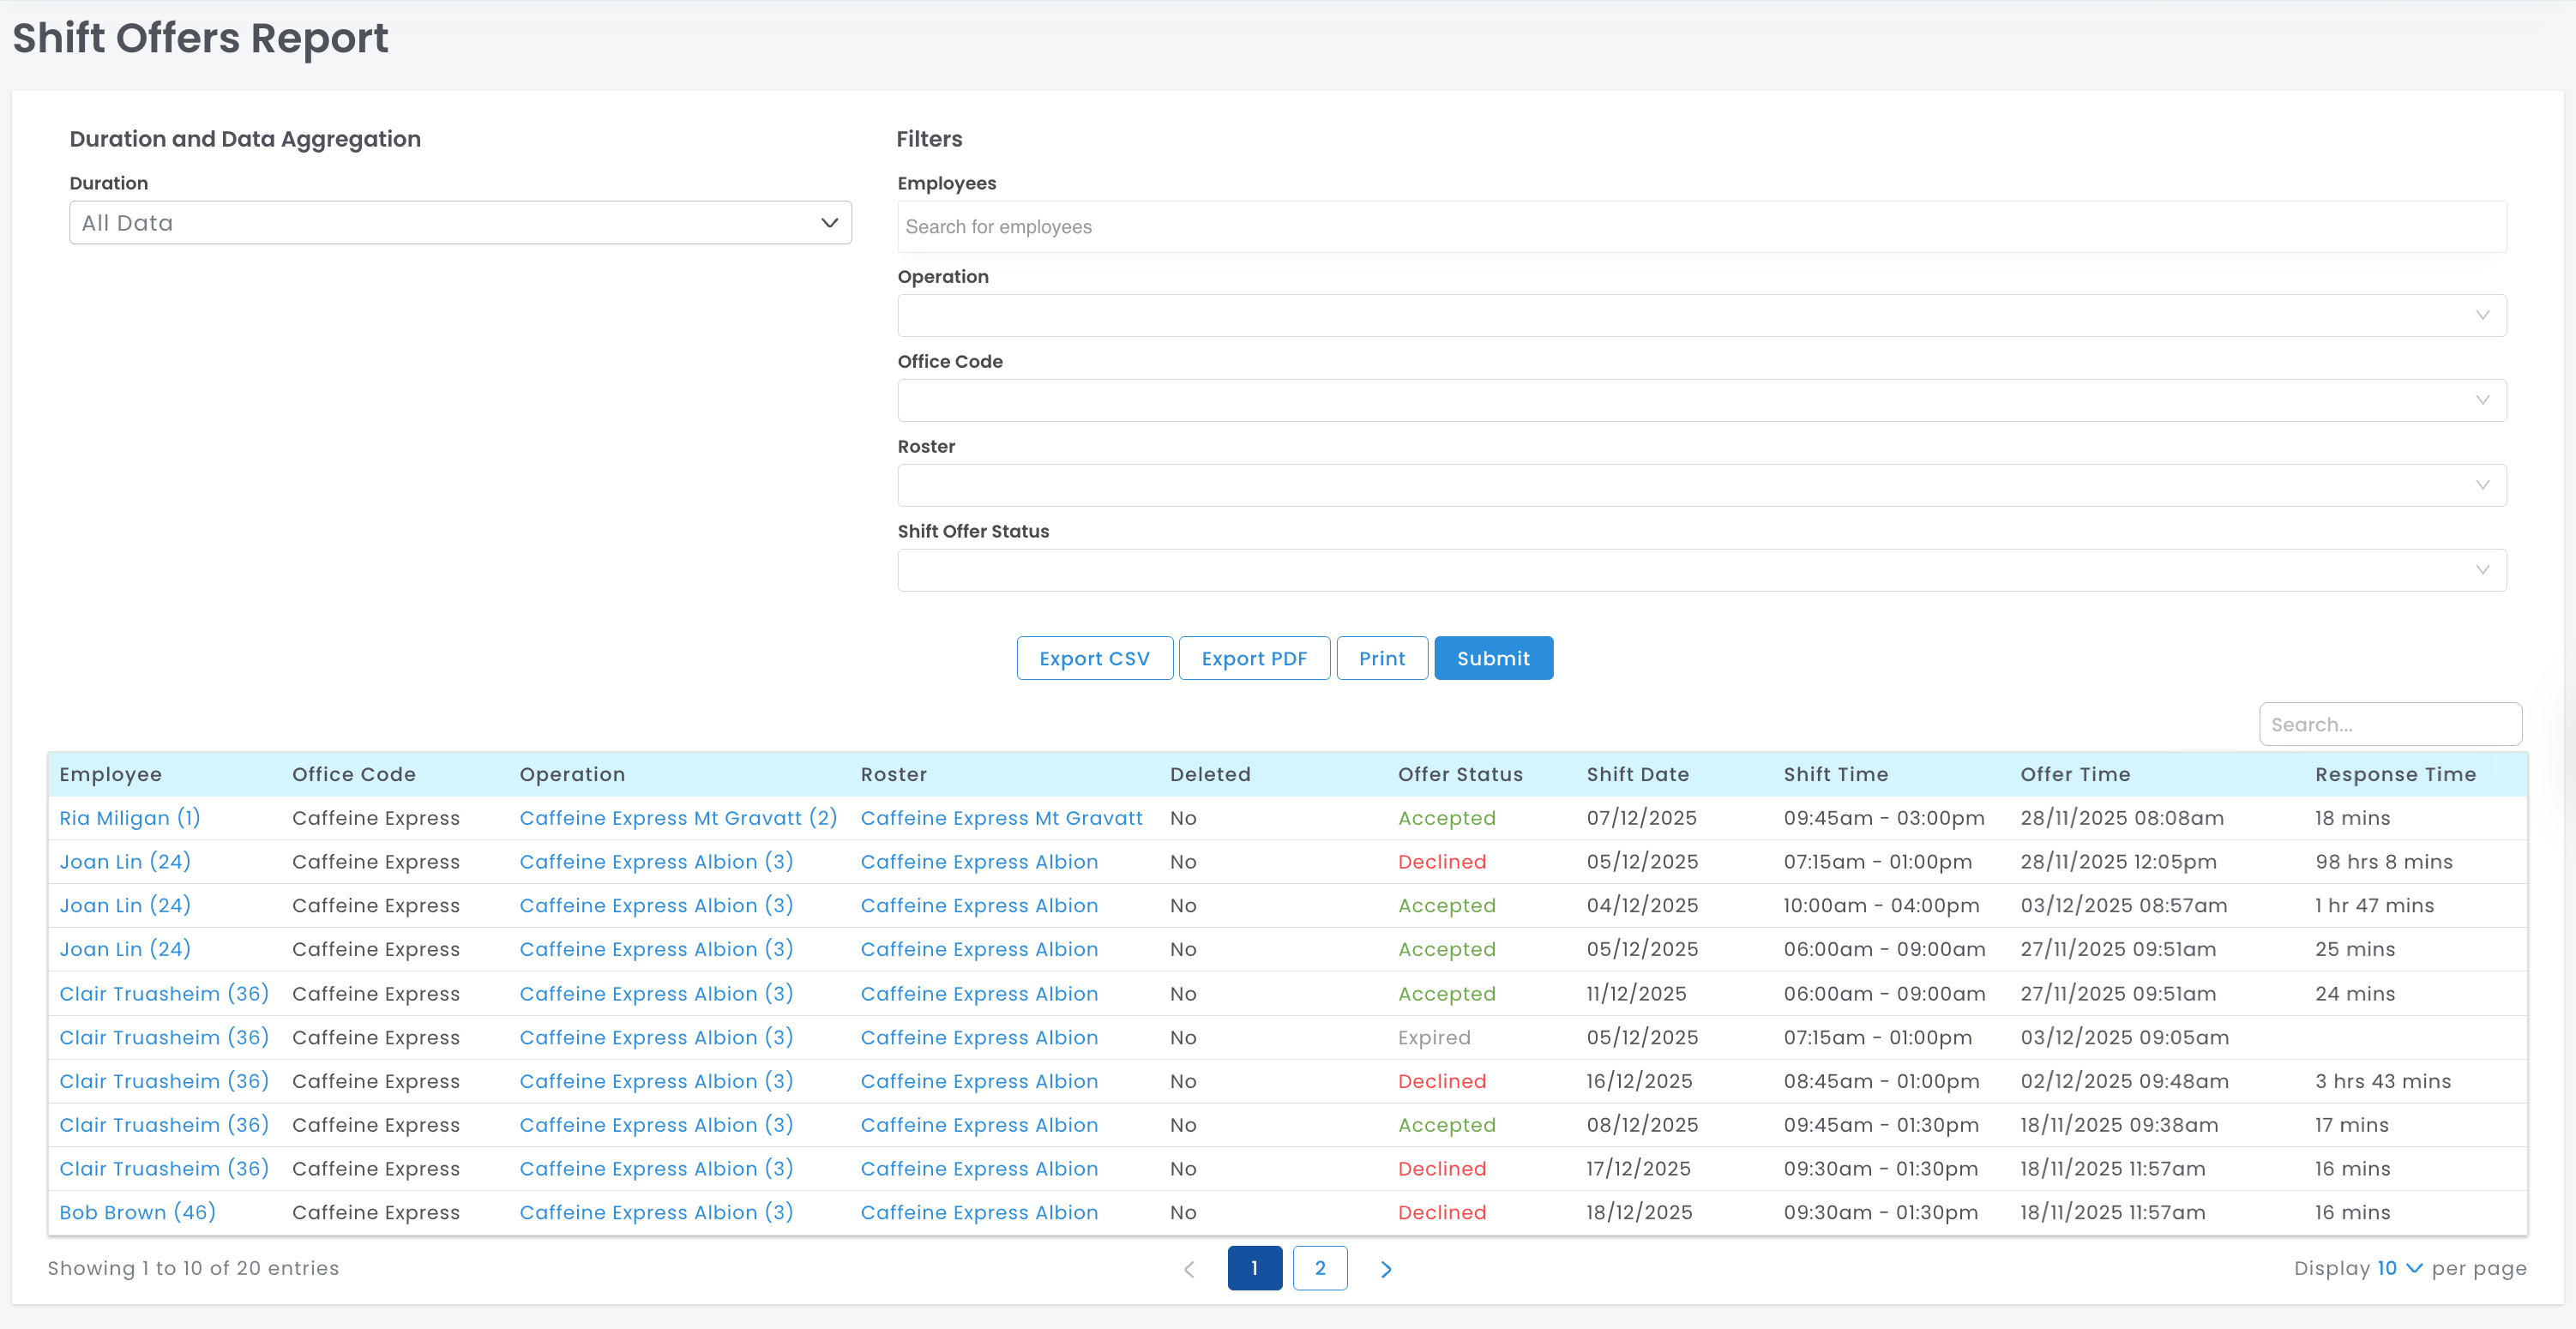Submit the report filters
2576x1329 pixels.
[1492, 658]
